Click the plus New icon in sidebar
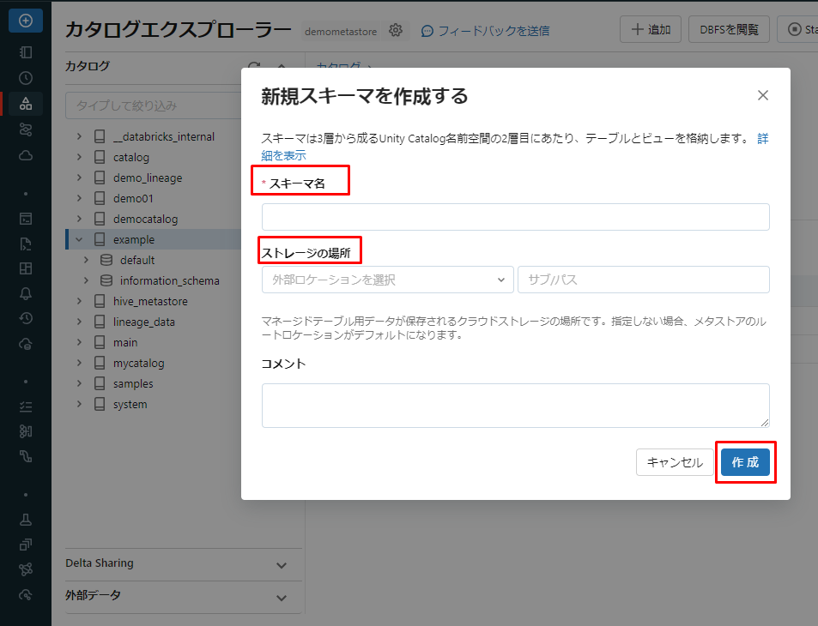 coord(26,20)
